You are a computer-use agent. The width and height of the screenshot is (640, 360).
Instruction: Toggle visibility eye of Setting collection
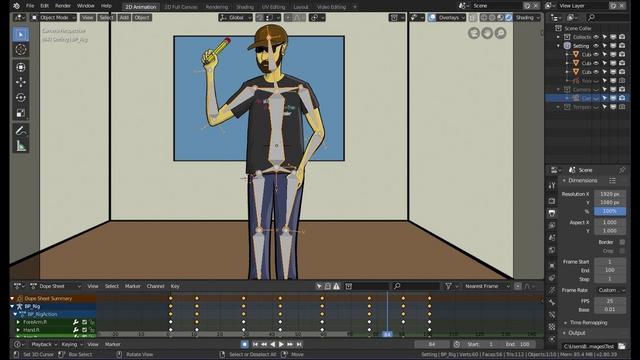point(596,46)
